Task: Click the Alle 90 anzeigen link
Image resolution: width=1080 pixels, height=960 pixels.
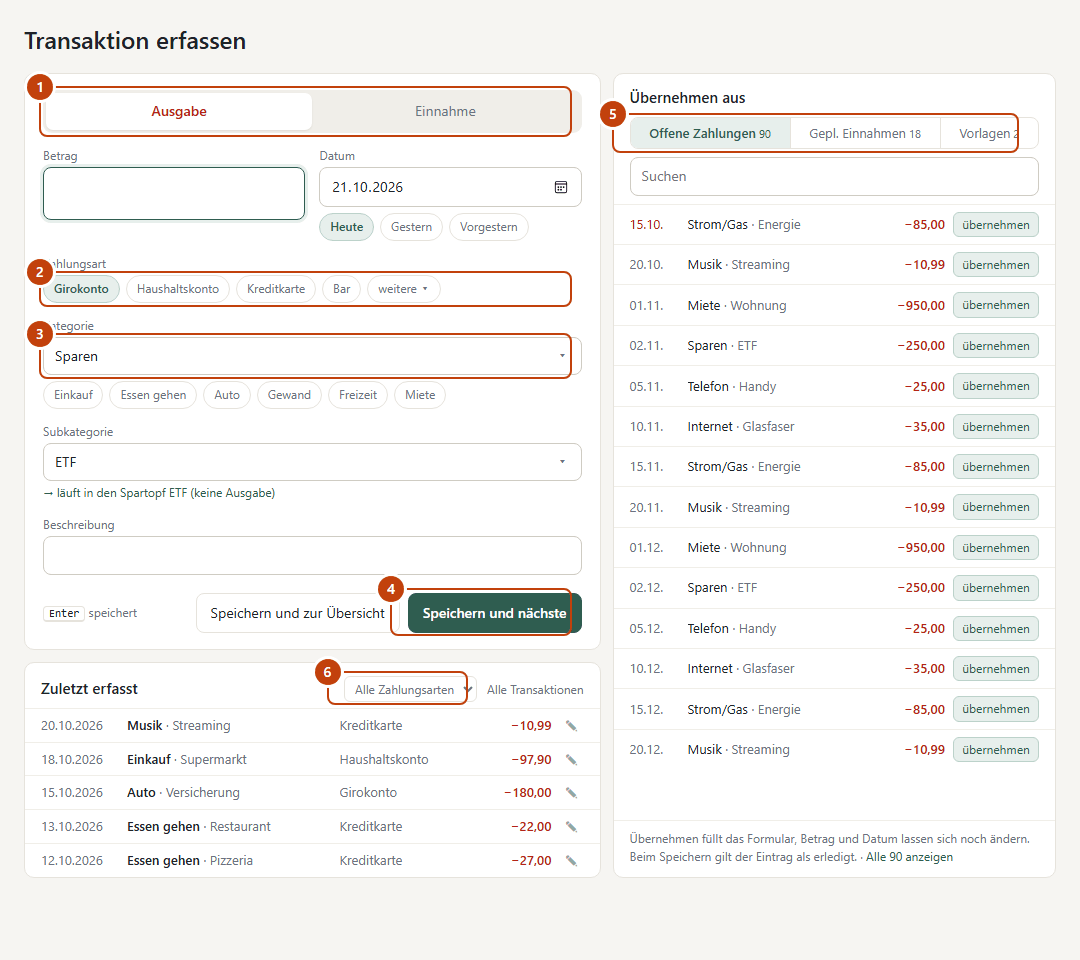Action: click(909, 857)
